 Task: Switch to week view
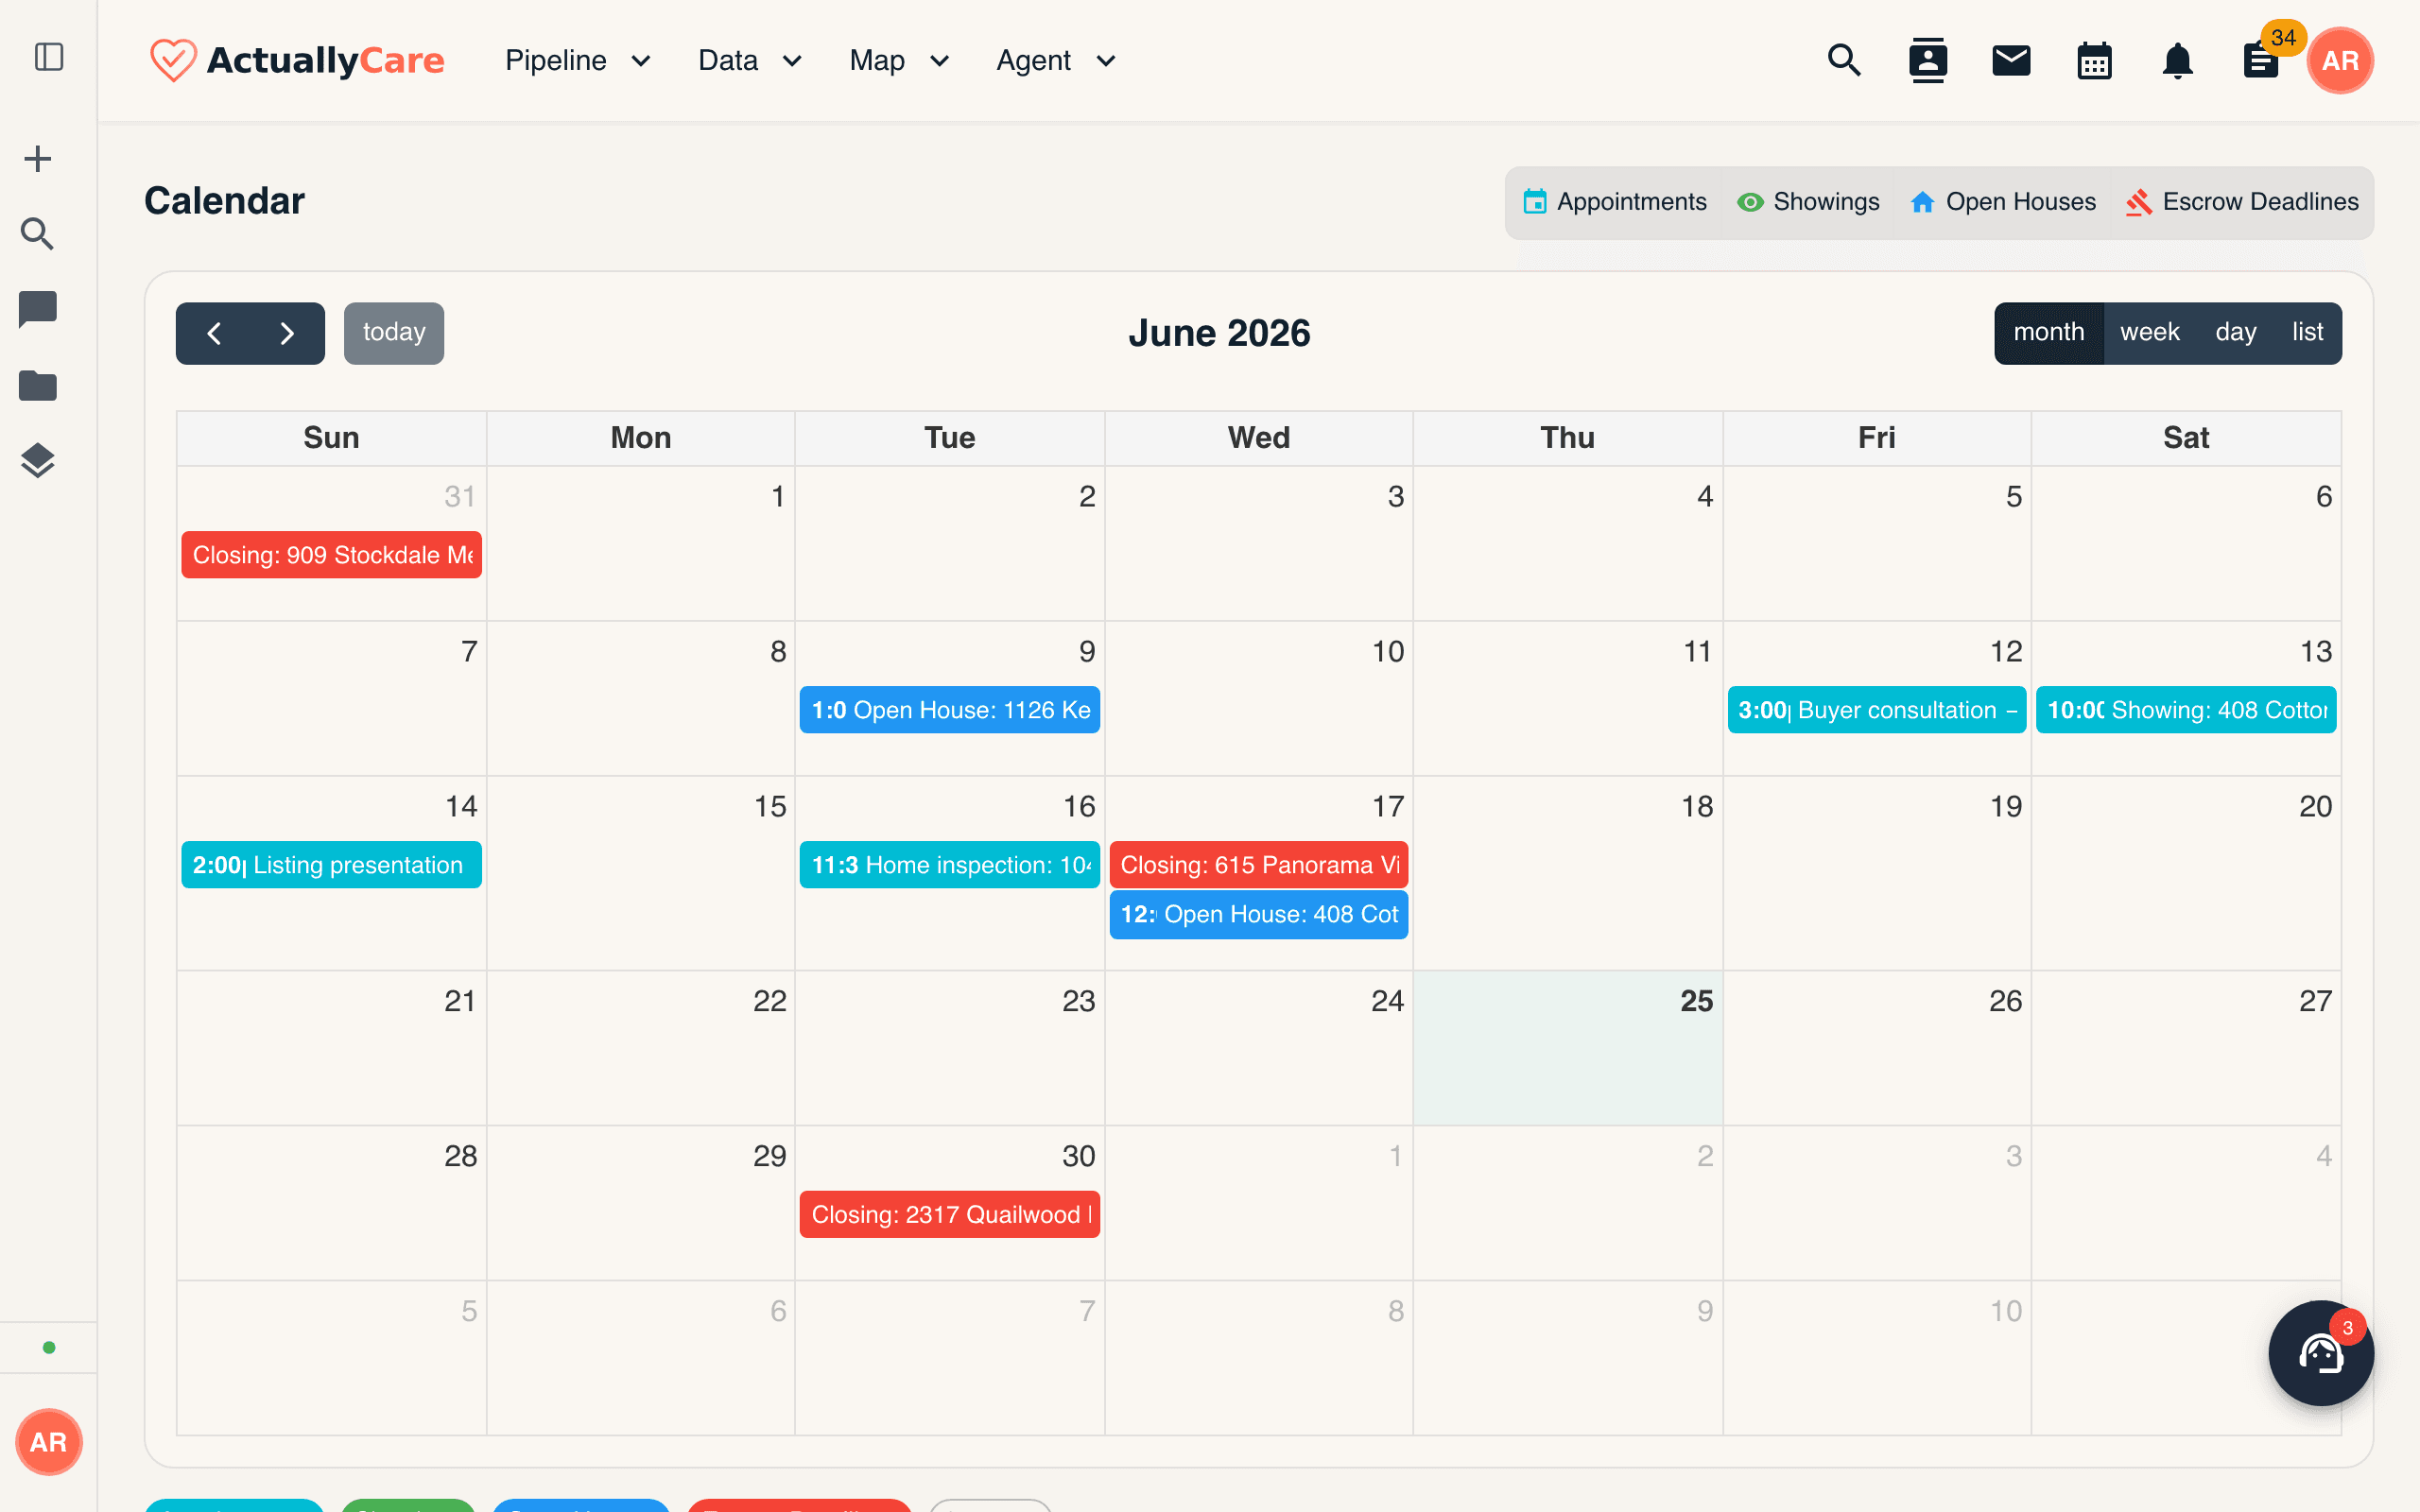(2149, 333)
